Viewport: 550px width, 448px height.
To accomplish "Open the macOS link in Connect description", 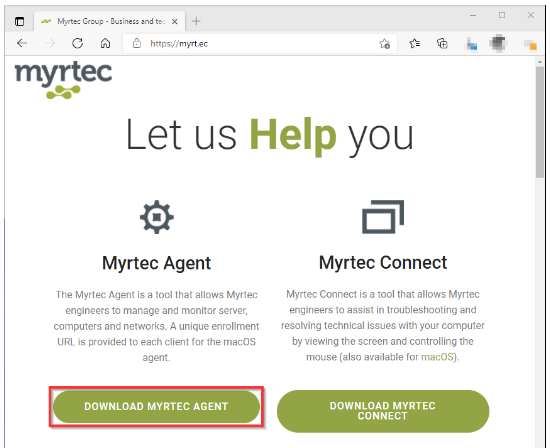I will (437, 357).
